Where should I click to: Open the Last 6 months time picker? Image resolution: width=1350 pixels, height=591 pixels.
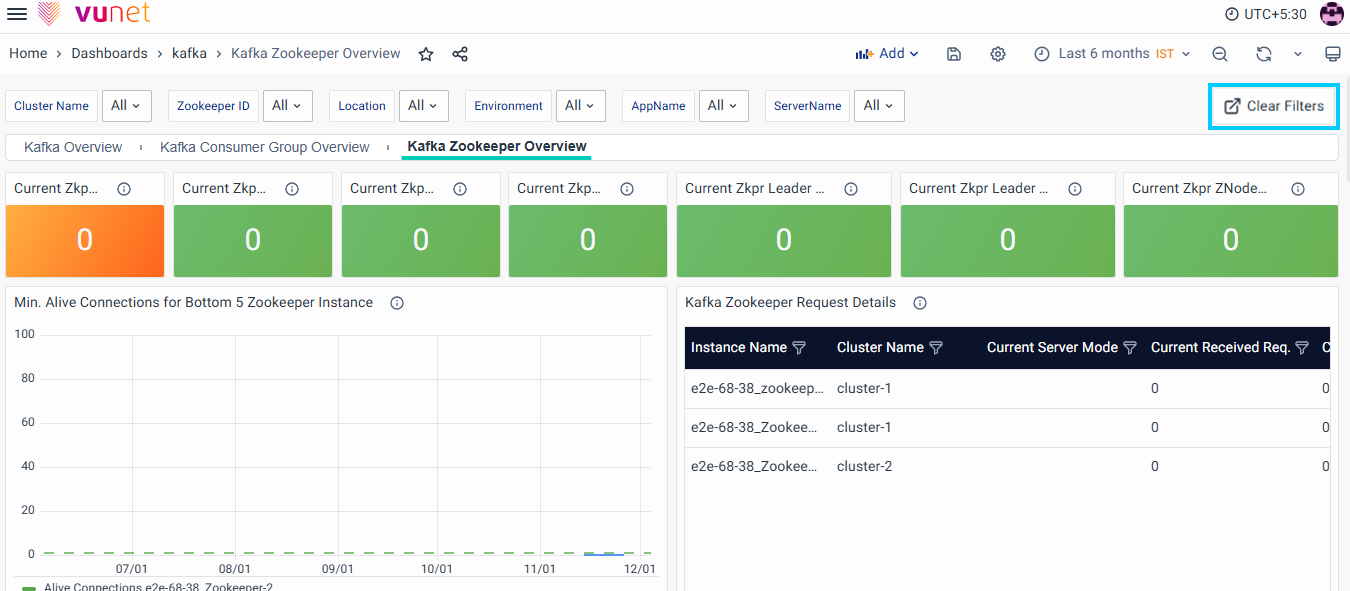(x=1112, y=54)
